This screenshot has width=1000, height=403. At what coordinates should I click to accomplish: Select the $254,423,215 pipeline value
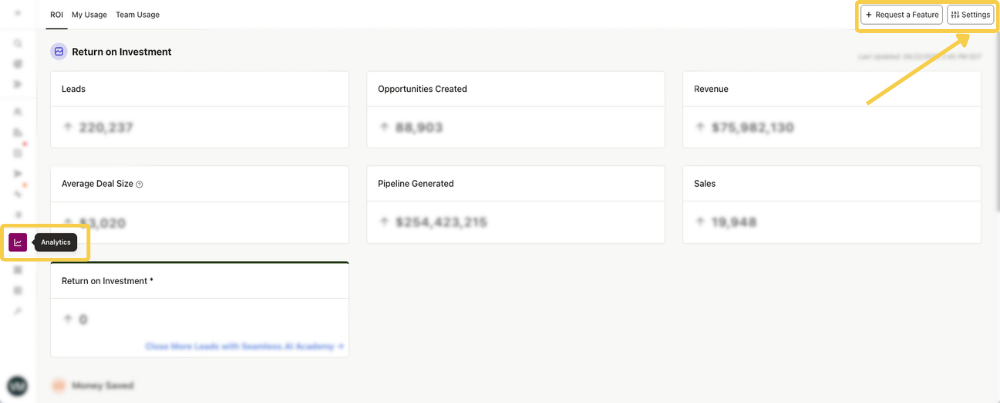tap(441, 223)
